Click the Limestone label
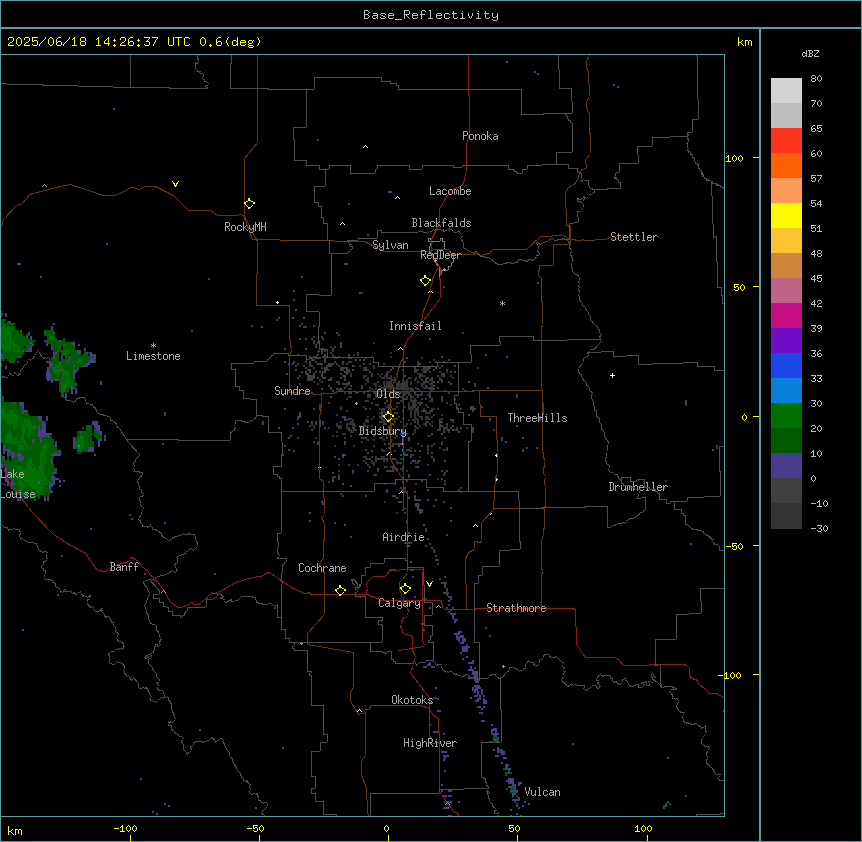This screenshot has width=862, height=842. coord(153,356)
